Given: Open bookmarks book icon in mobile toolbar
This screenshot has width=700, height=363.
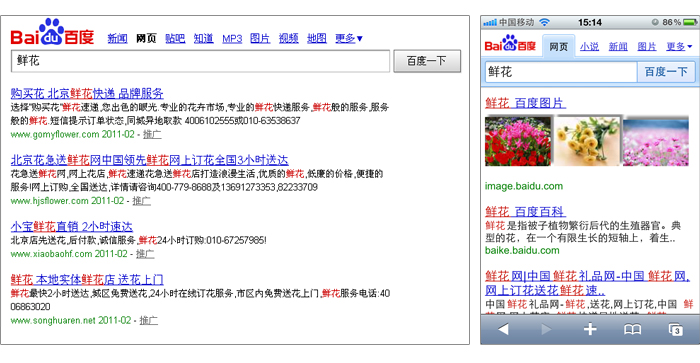Looking at the screenshot, I should (632, 330).
